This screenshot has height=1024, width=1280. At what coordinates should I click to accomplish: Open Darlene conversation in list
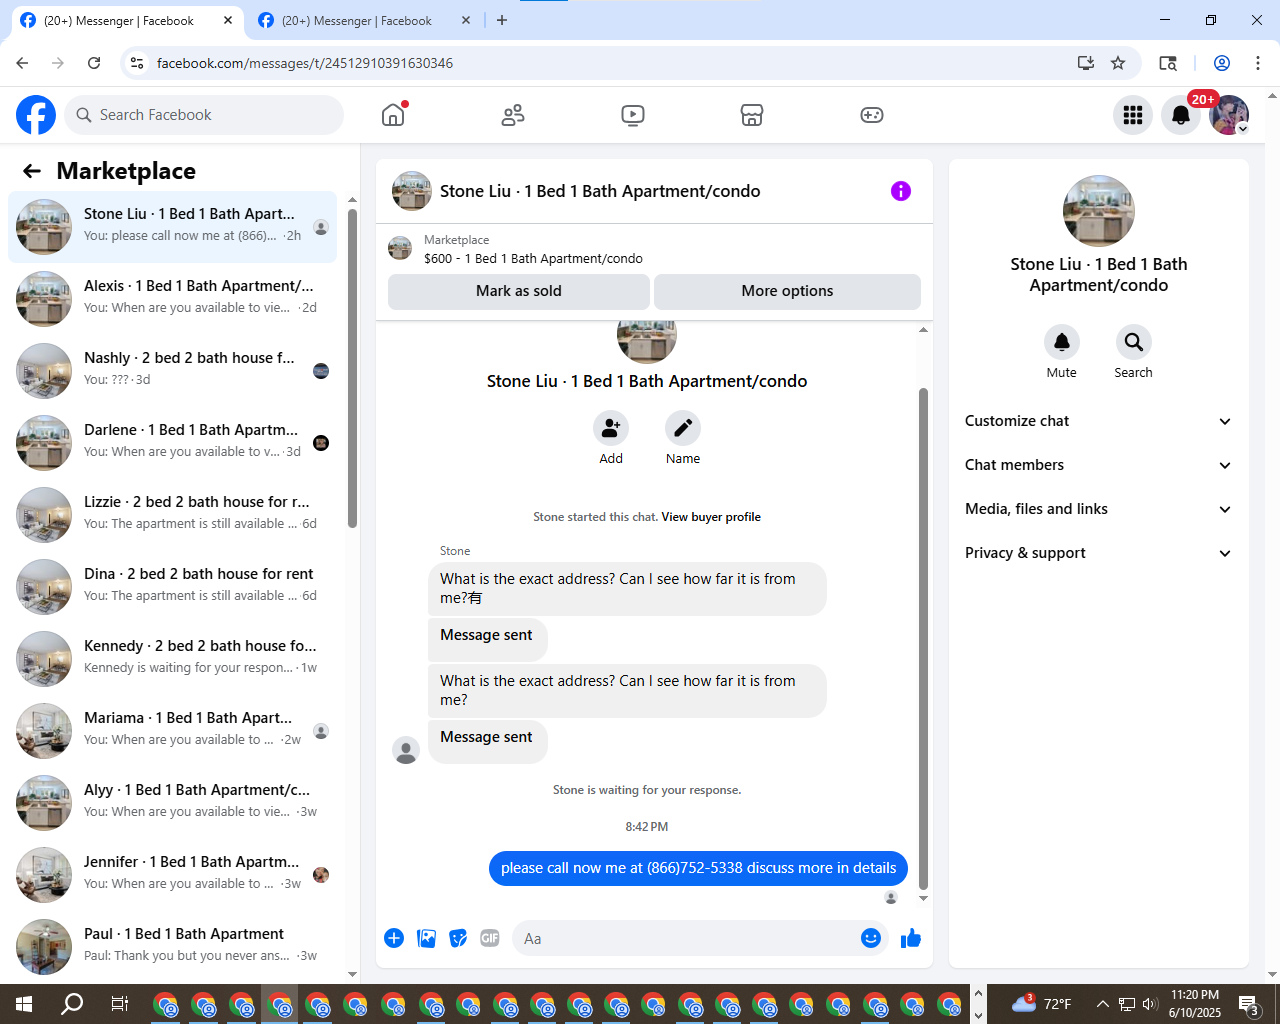tap(172, 443)
